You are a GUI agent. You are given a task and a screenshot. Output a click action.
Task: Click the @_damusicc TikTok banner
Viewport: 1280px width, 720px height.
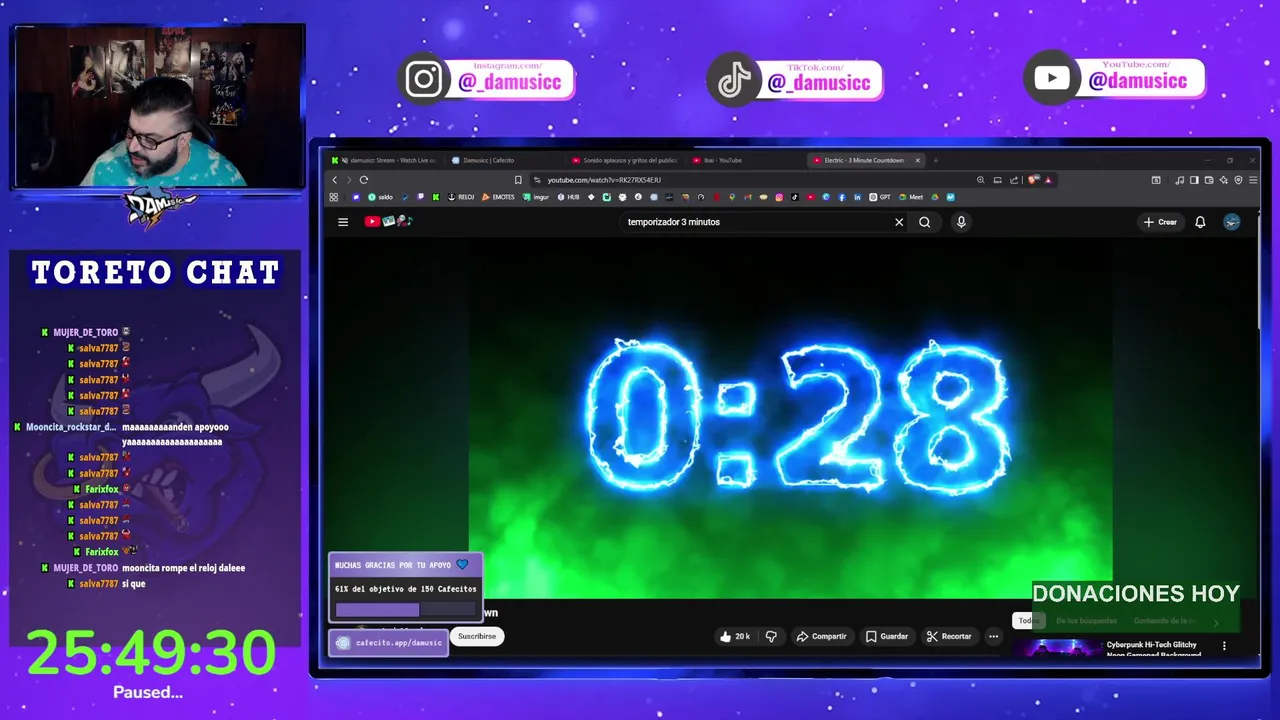coord(795,80)
